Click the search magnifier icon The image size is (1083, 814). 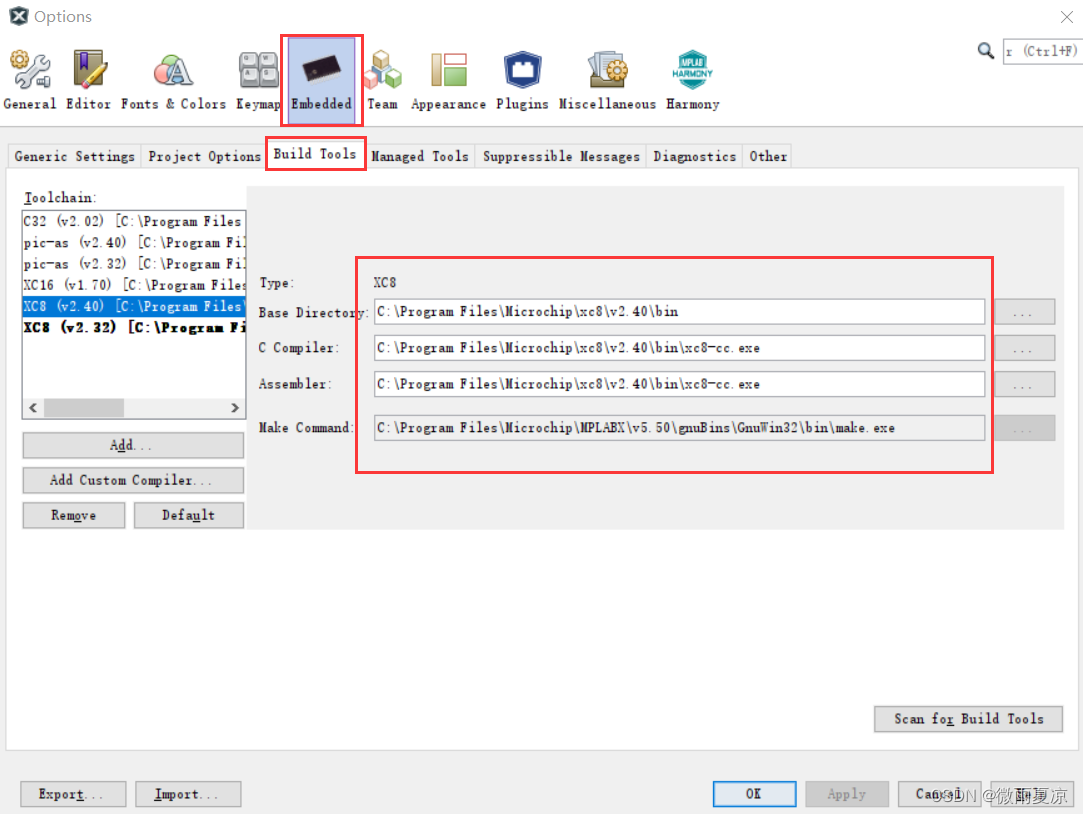986,50
